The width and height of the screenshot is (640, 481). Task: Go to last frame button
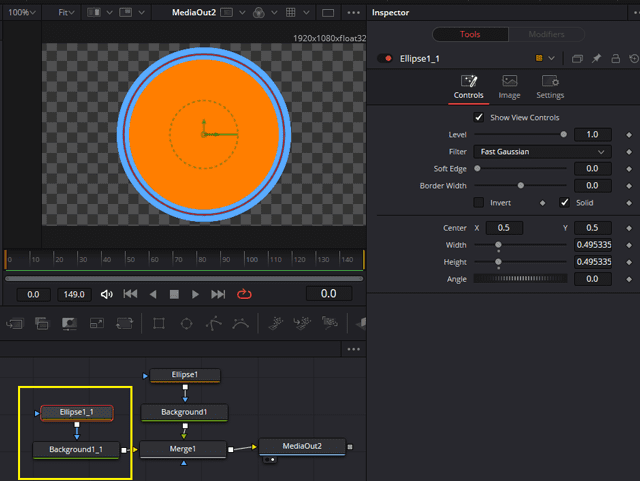point(218,294)
